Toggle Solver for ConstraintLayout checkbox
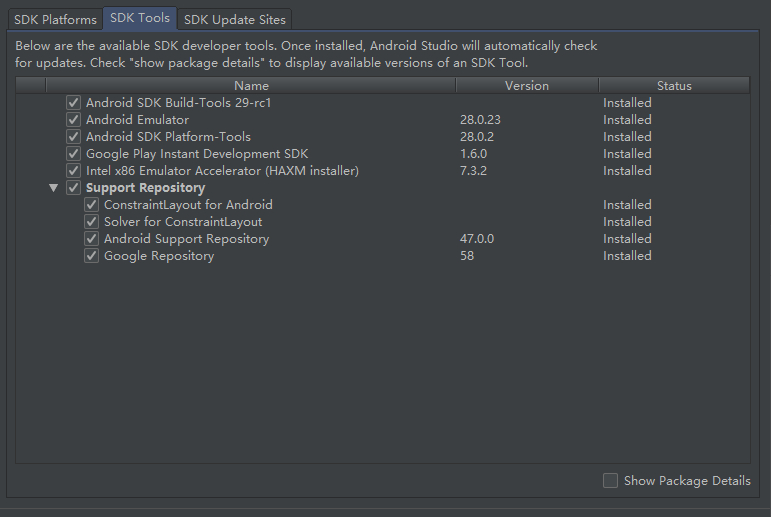 point(92,222)
